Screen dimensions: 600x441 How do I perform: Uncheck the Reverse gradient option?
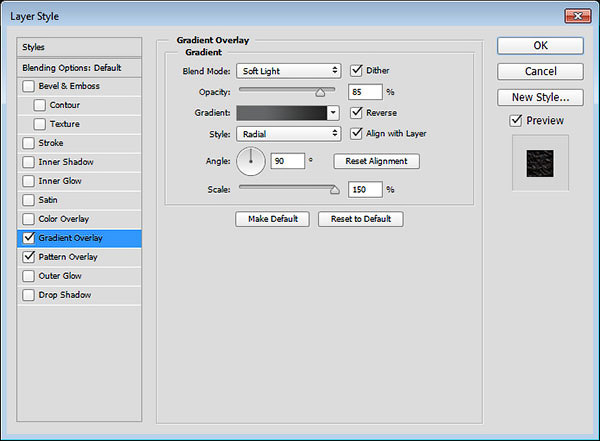tap(356, 113)
